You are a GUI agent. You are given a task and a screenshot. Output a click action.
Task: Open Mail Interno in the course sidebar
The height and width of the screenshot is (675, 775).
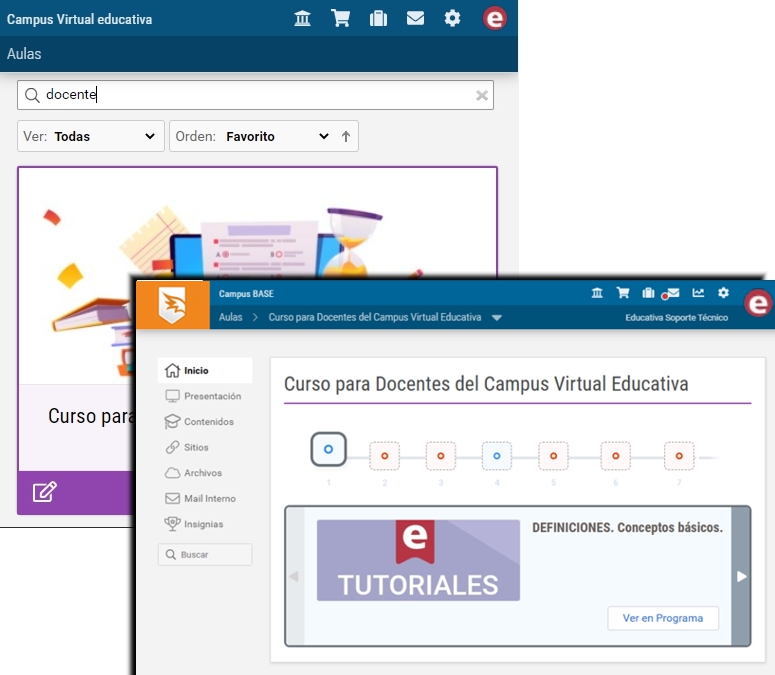[x=210, y=498]
